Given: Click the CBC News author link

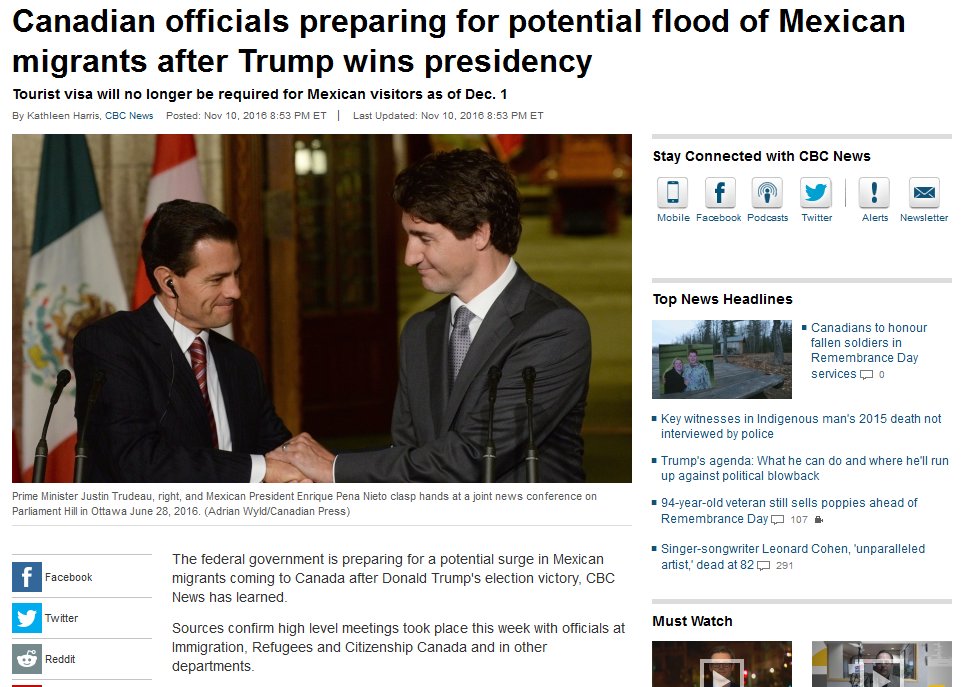Looking at the screenshot, I should 129,115.
